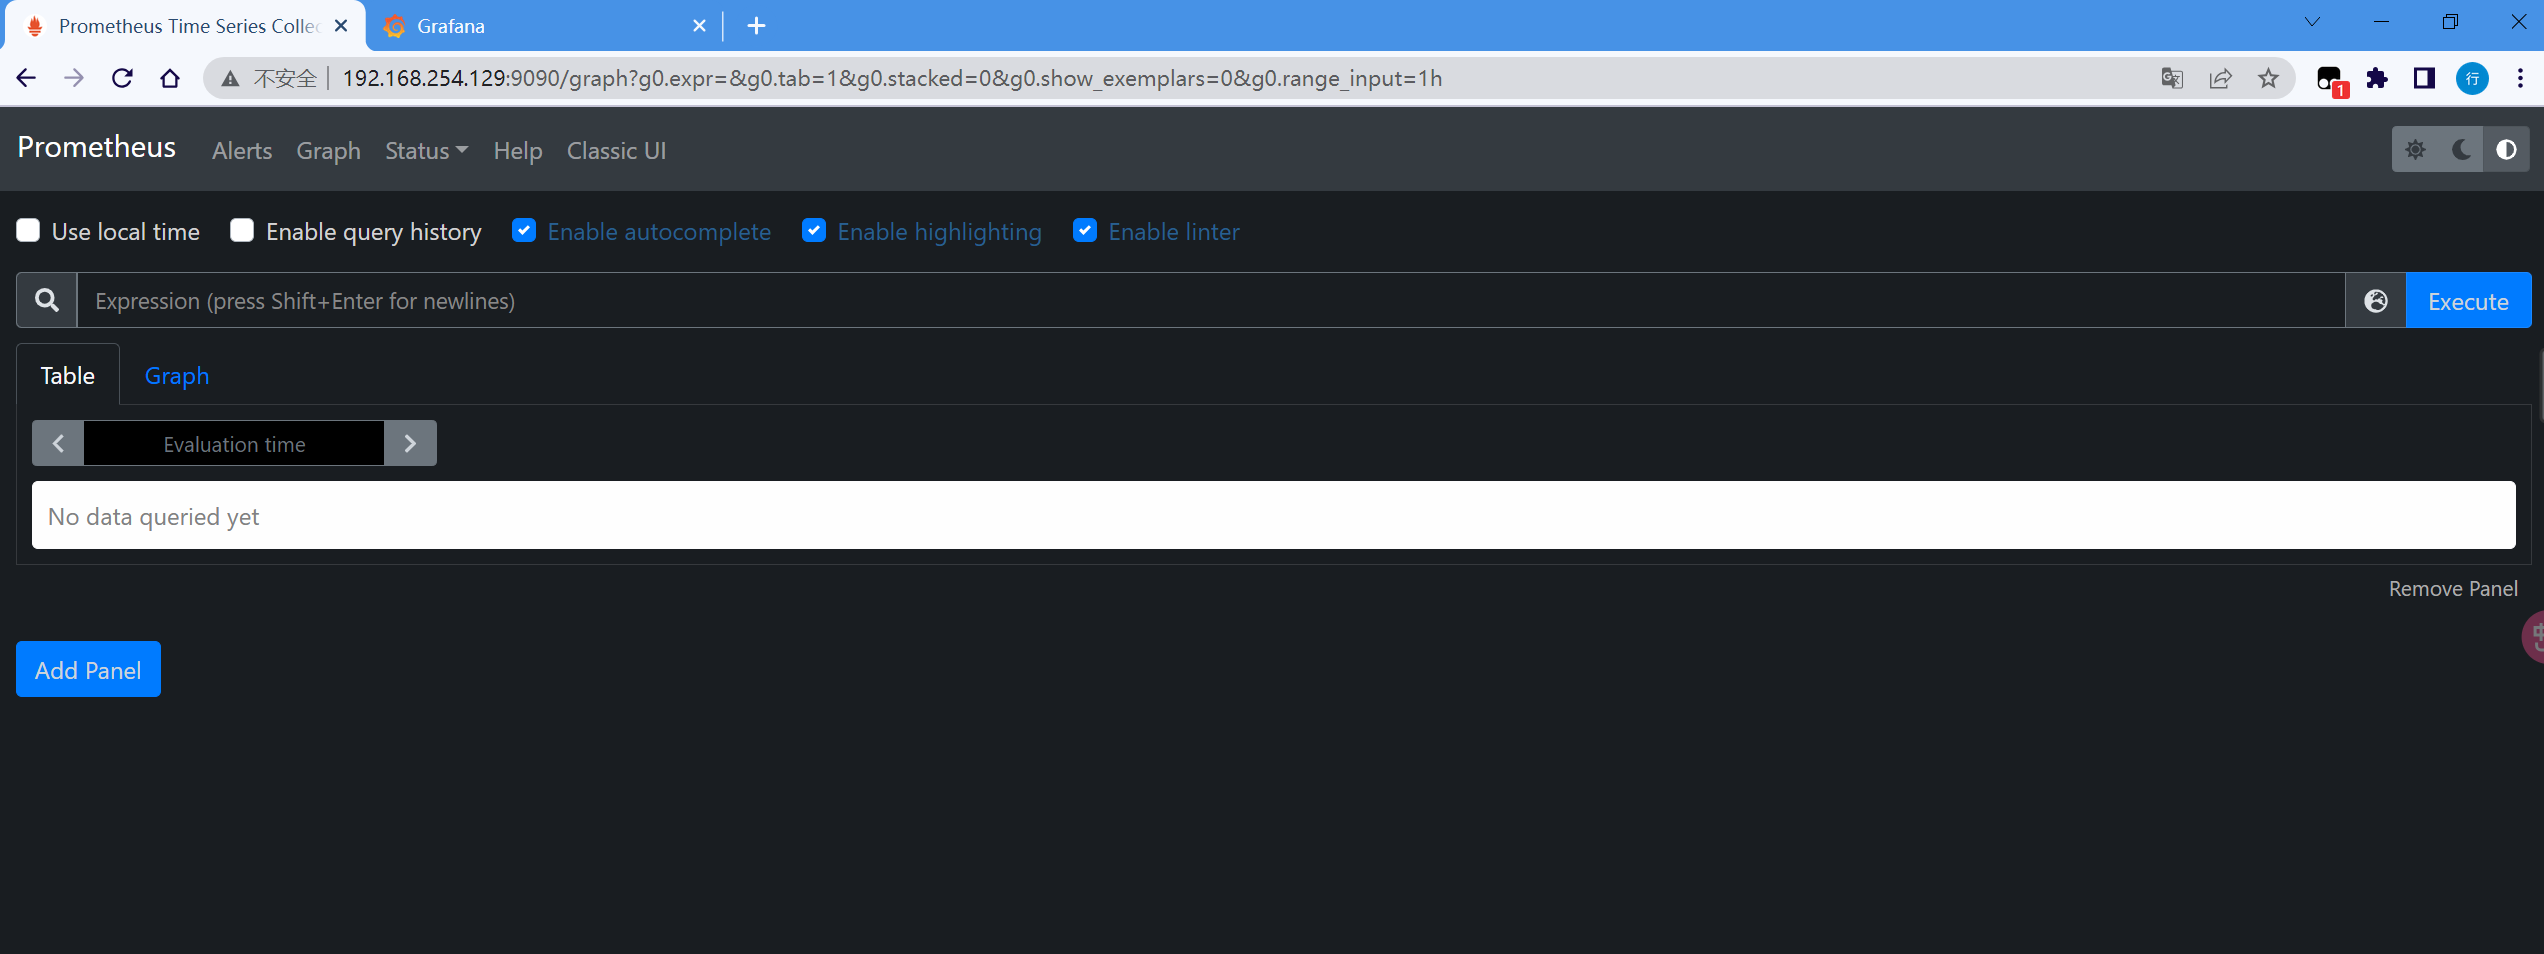Step evaluation time forward
2544x954 pixels.
(410, 443)
